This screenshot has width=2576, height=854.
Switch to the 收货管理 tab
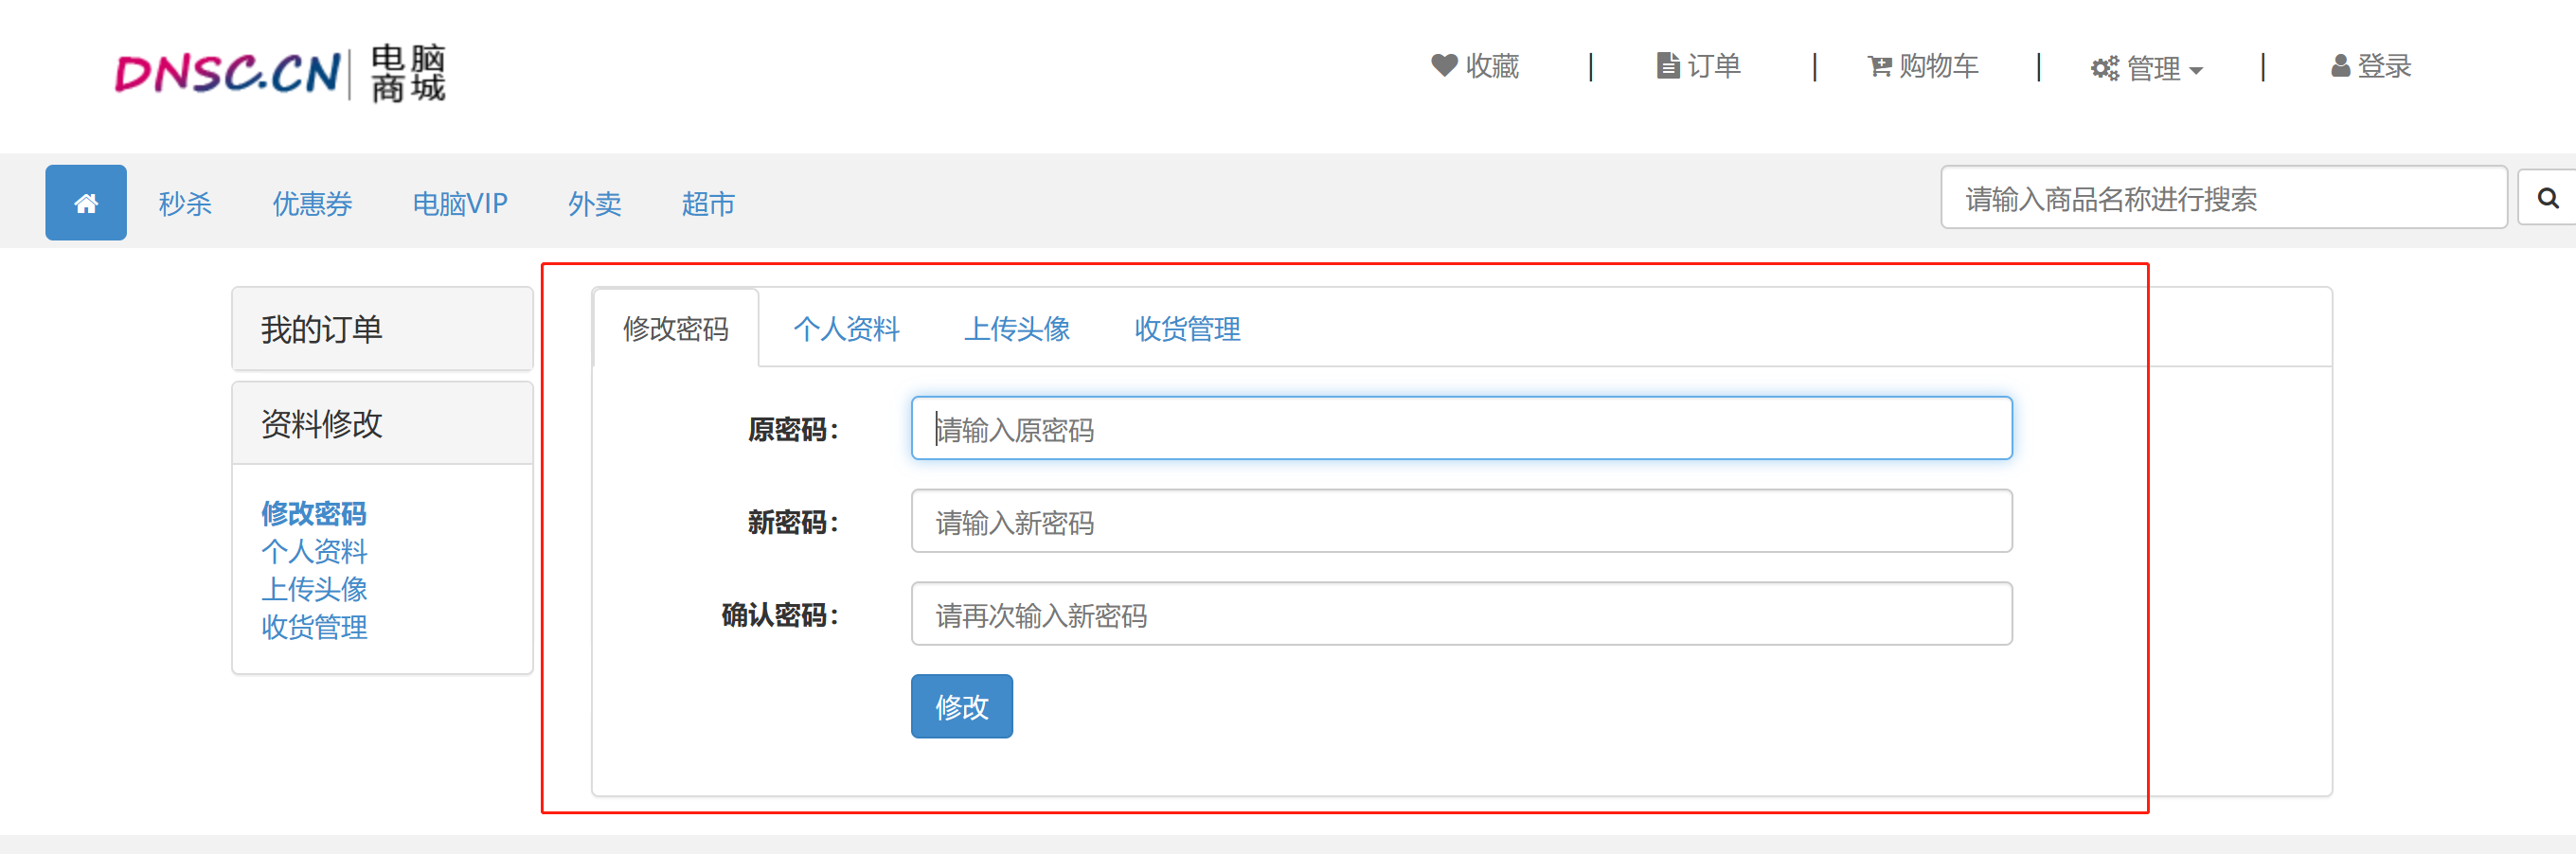(1187, 328)
